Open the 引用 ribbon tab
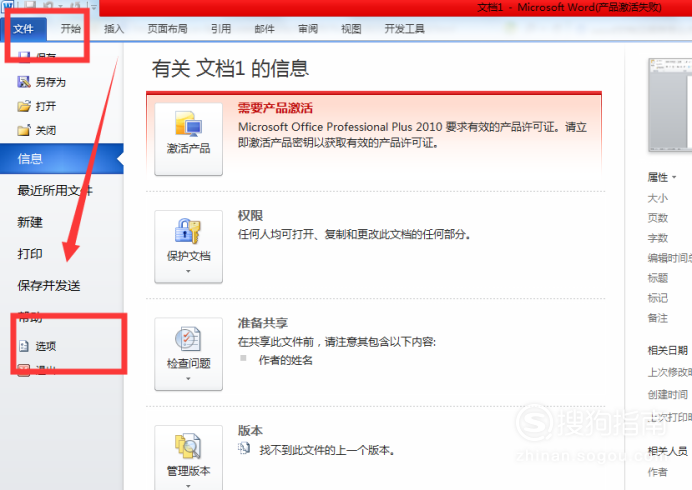The height and width of the screenshot is (490, 692). click(x=221, y=29)
